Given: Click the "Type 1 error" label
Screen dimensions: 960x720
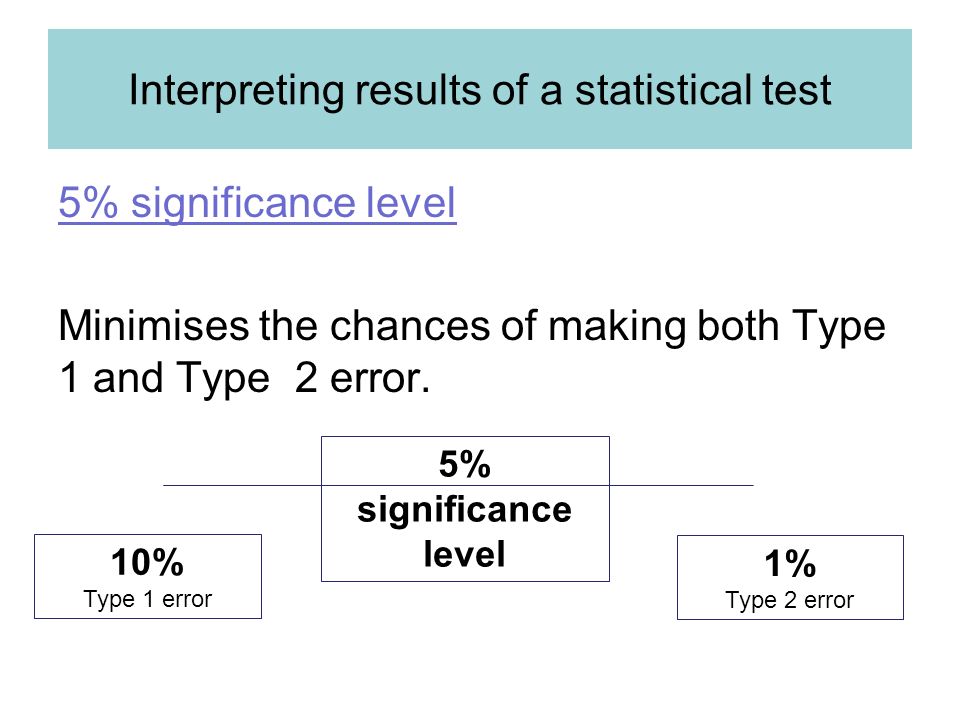Looking at the screenshot, I should 148,599.
